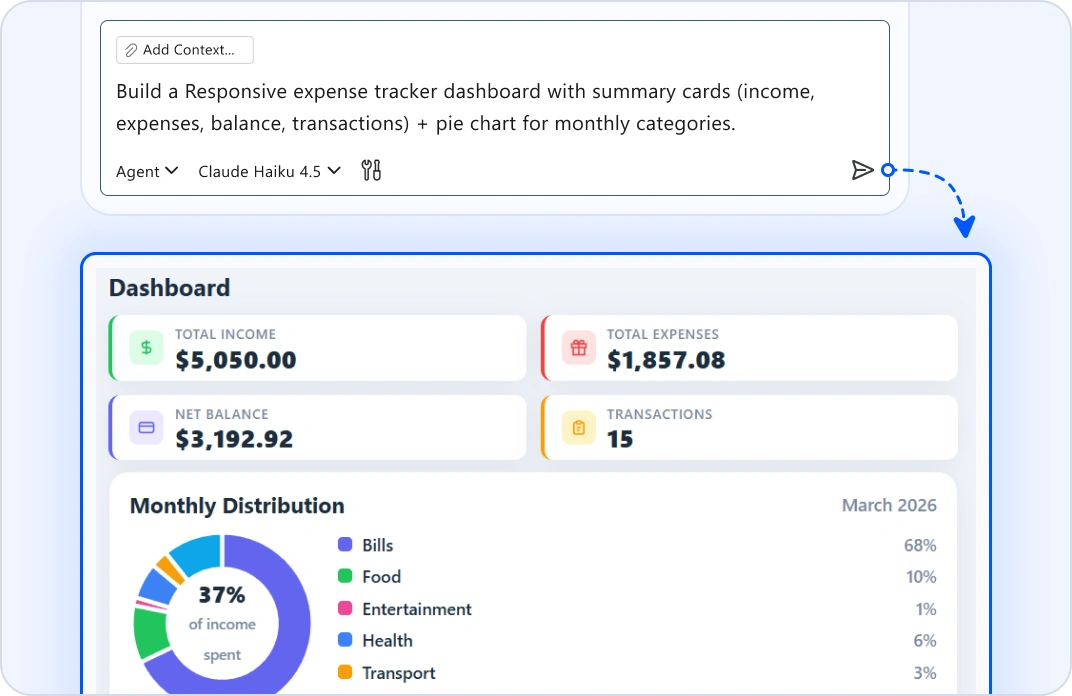Click the pink Entertainment legend swatch
1072x696 pixels.
pyautogui.click(x=345, y=608)
